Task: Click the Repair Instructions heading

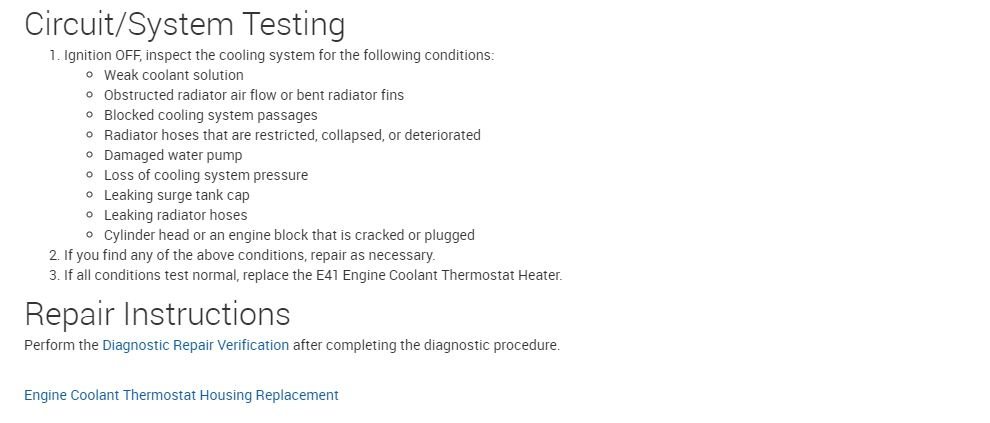Action: click(x=157, y=314)
